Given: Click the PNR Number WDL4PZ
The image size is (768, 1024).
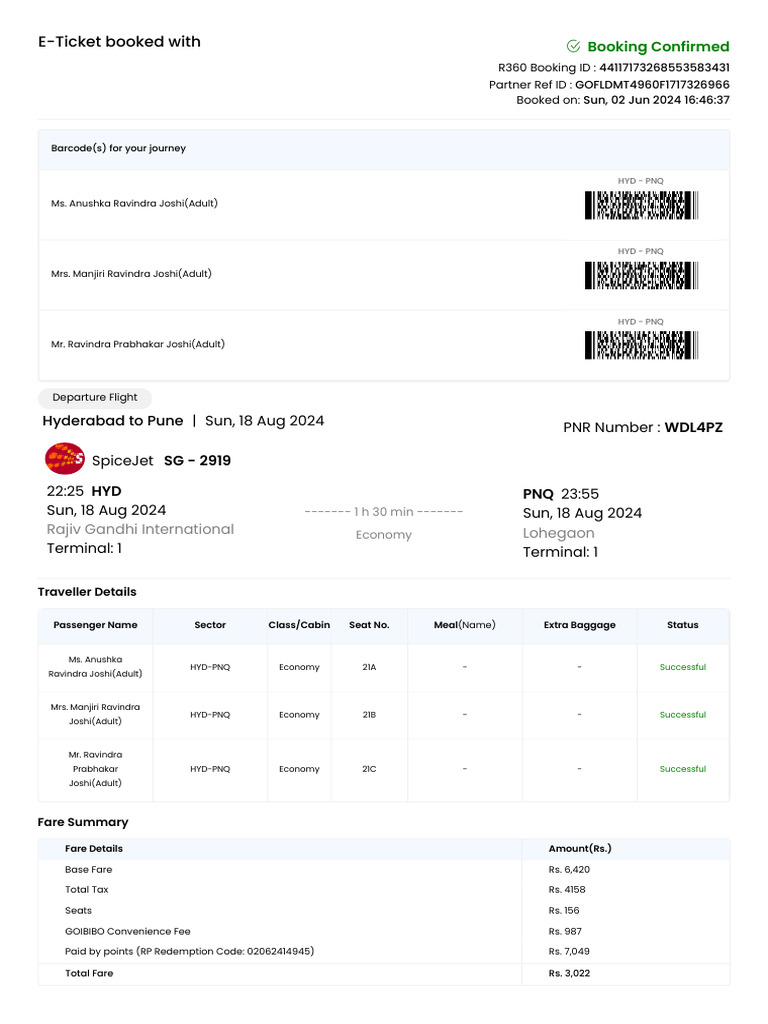Looking at the screenshot, I should [x=694, y=427].
